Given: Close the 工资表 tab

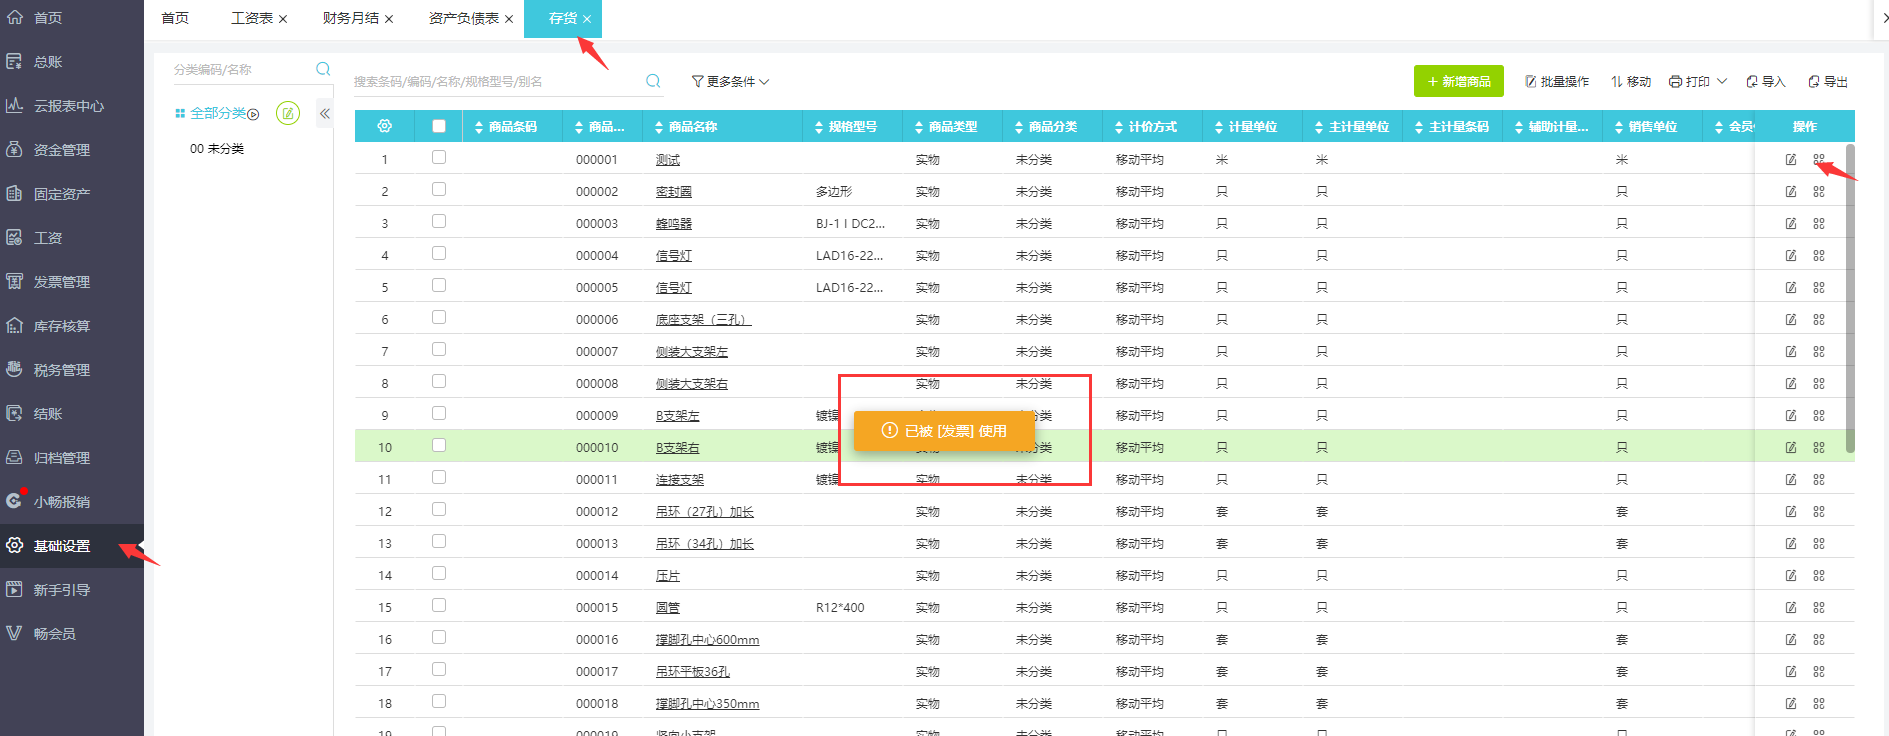Looking at the screenshot, I should click(x=283, y=19).
